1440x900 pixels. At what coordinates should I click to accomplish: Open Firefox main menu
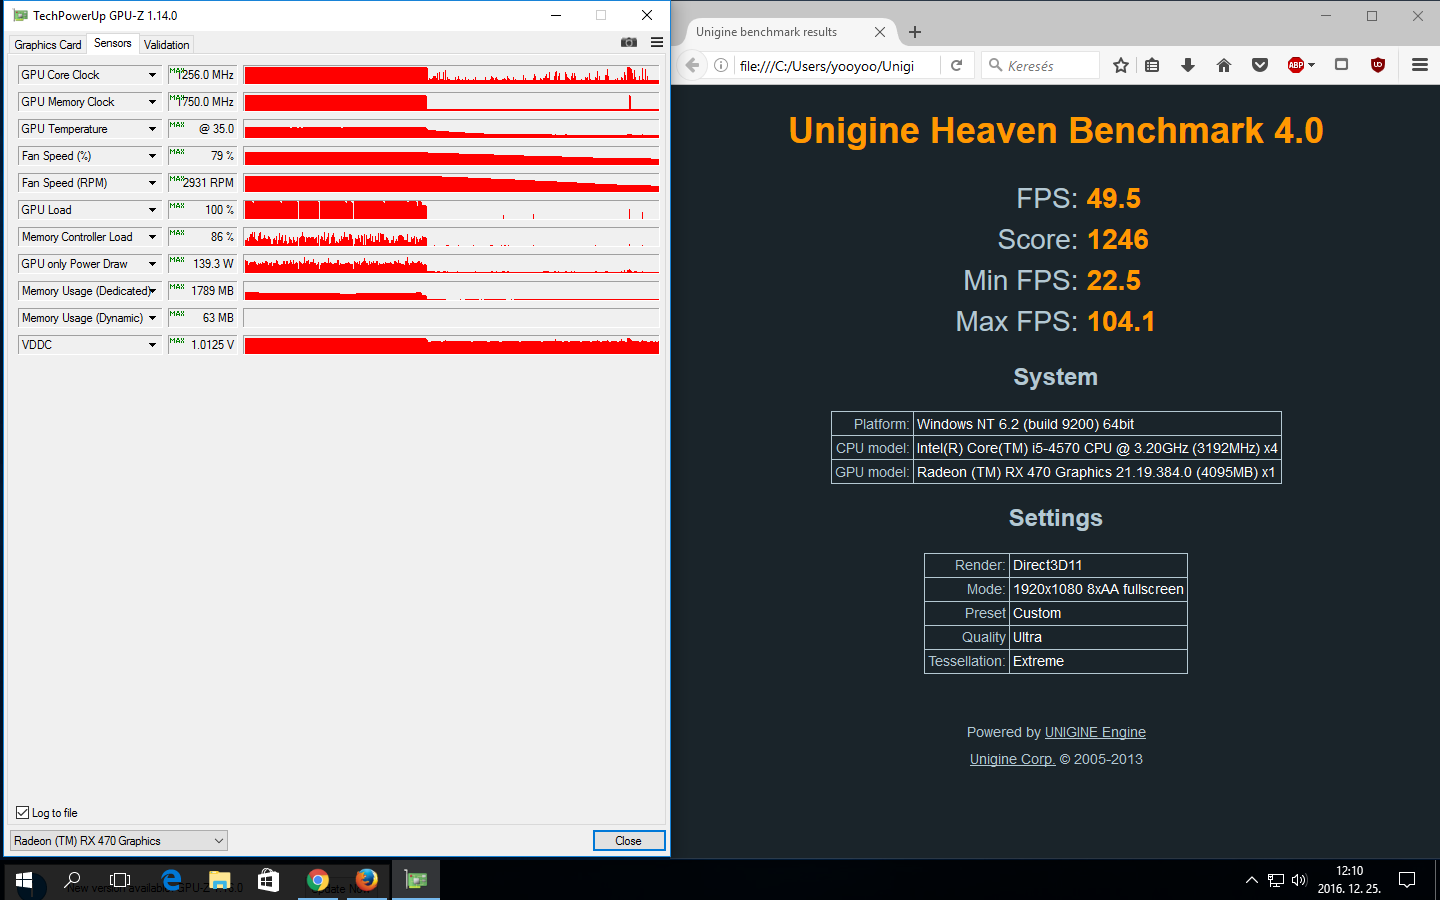coord(1420,65)
